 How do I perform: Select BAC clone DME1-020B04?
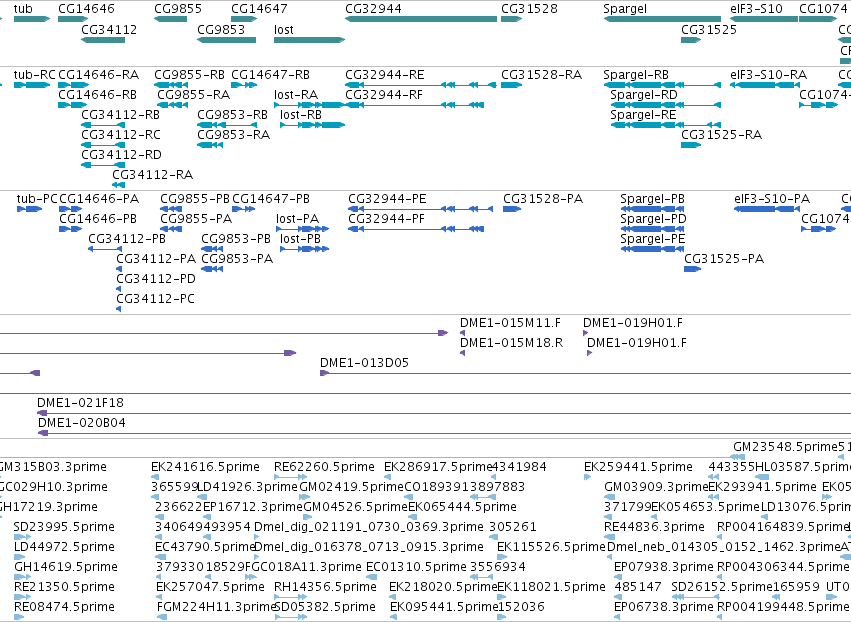tap(82, 423)
